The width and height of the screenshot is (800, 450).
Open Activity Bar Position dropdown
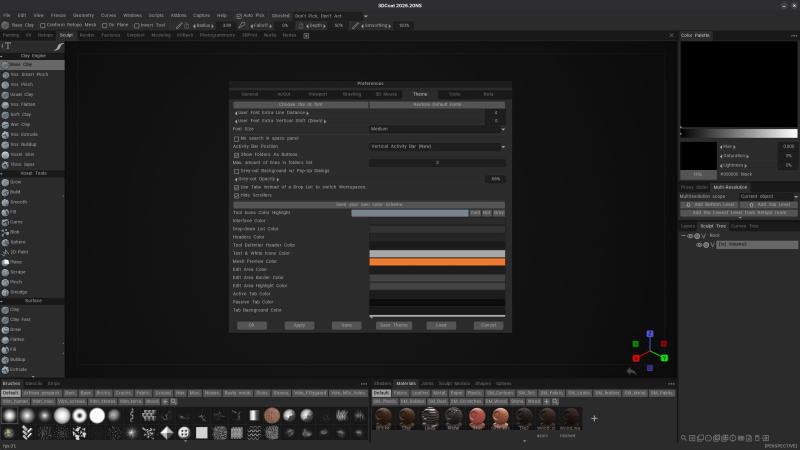pyautogui.click(x=437, y=146)
